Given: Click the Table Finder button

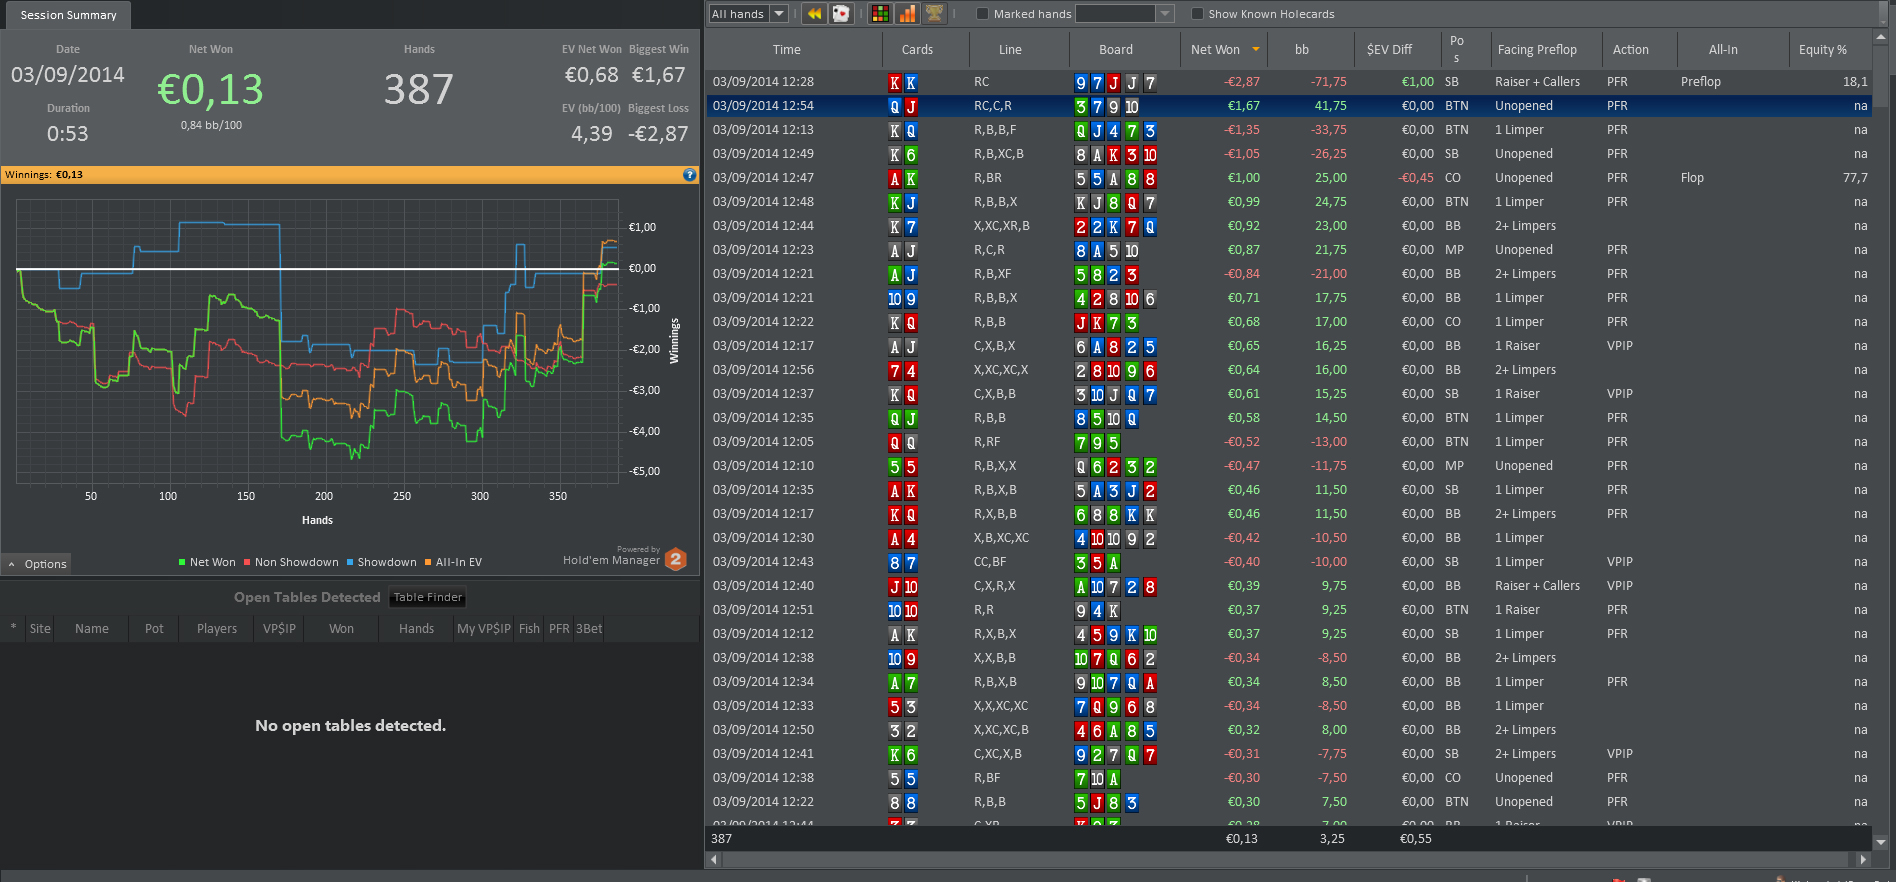Looking at the screenshot, I should click(x=428, y=597).
